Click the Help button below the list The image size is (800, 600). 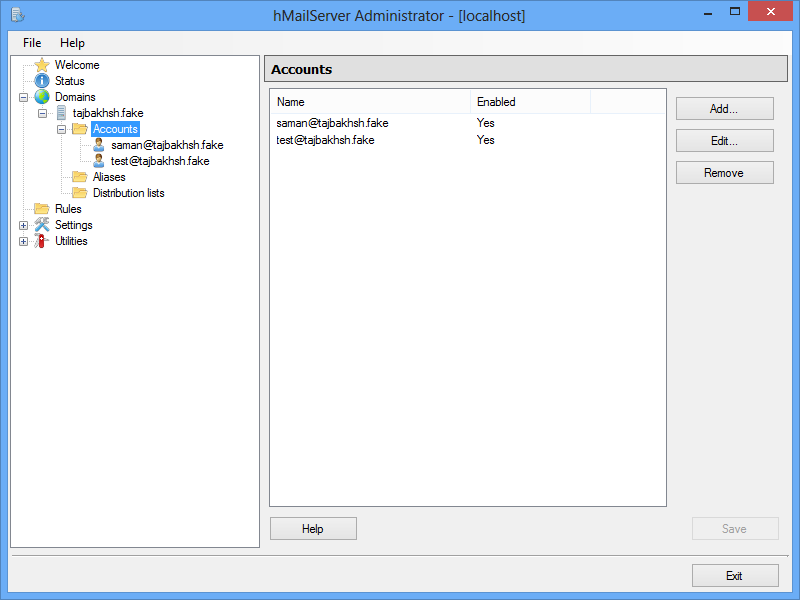[x=313, y=529]
